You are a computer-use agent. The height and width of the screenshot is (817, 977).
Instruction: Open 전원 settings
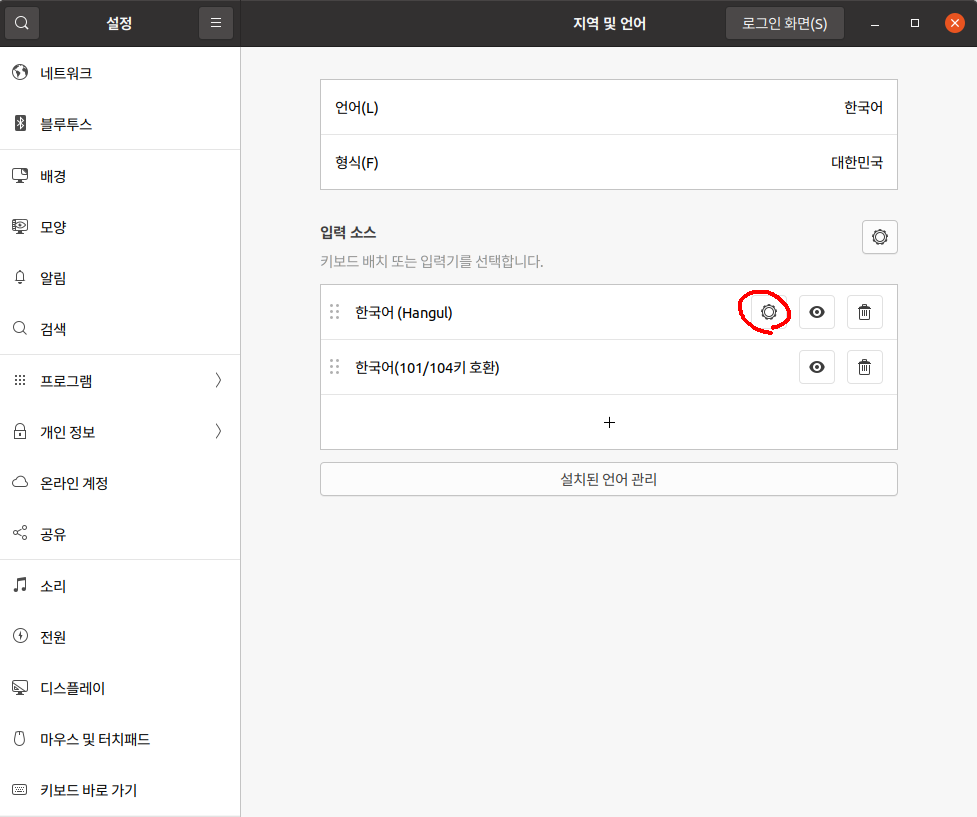[x=120, y=637]
